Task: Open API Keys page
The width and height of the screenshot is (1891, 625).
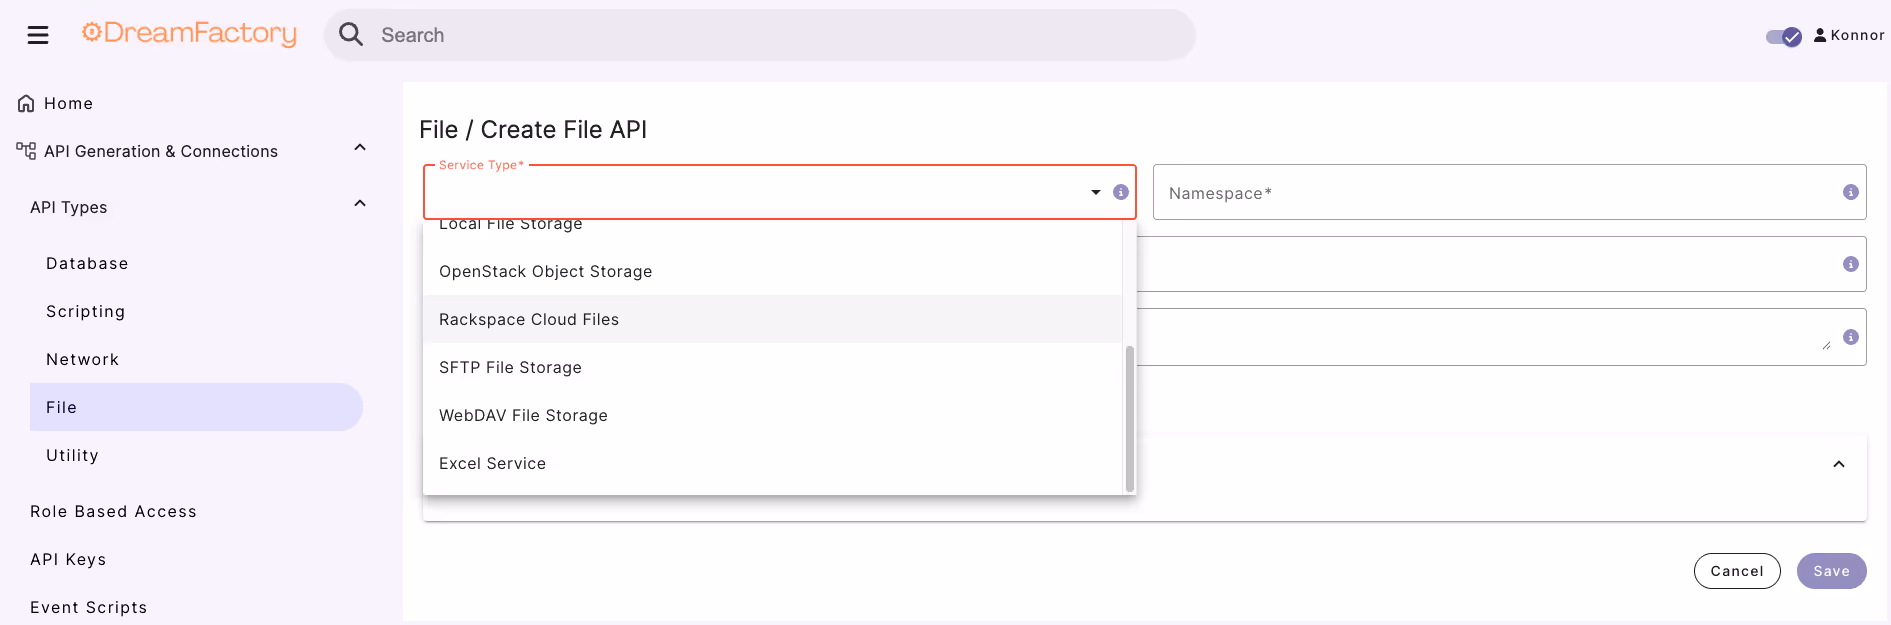Action: [68, 559]
